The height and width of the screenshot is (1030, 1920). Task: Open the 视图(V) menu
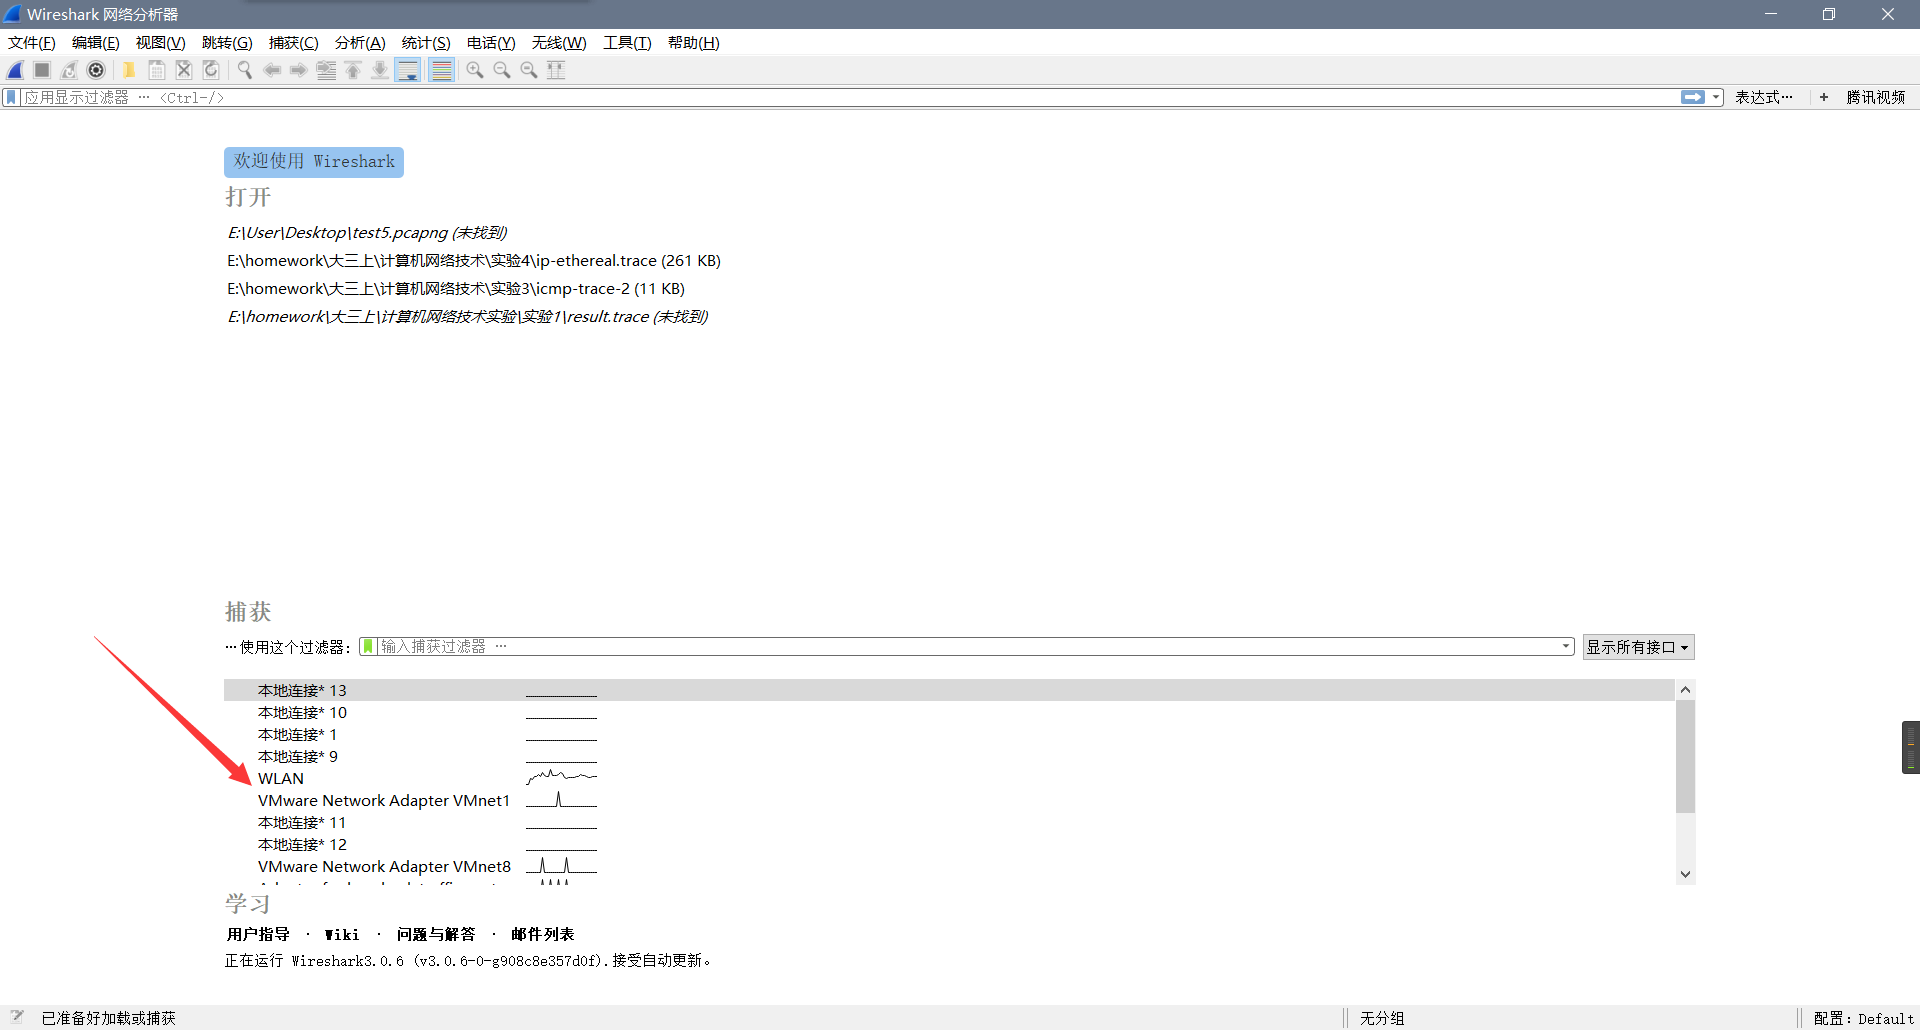pyautogui.click(x=161, y=43)
